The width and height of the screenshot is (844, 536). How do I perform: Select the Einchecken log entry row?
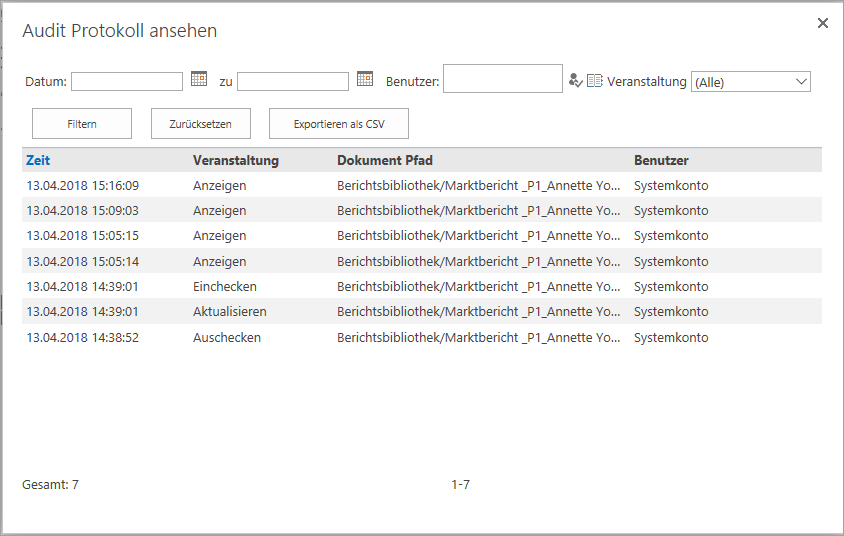pos(422,286)
